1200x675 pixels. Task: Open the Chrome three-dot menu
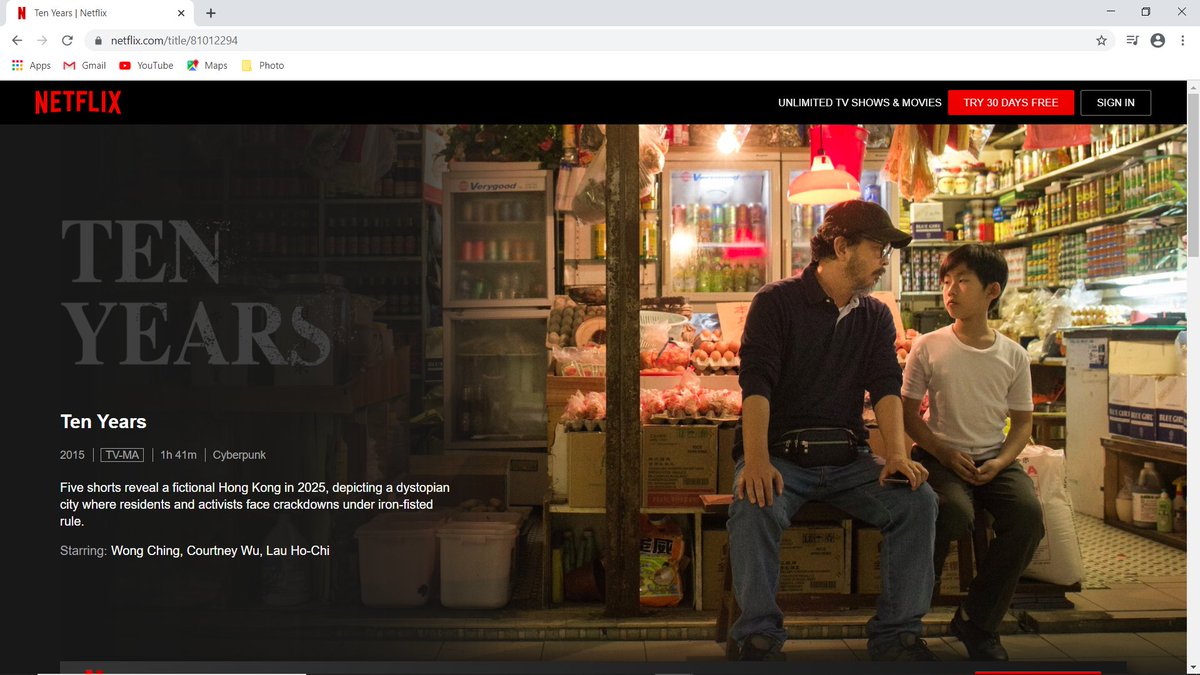(x=1183, y=40)
